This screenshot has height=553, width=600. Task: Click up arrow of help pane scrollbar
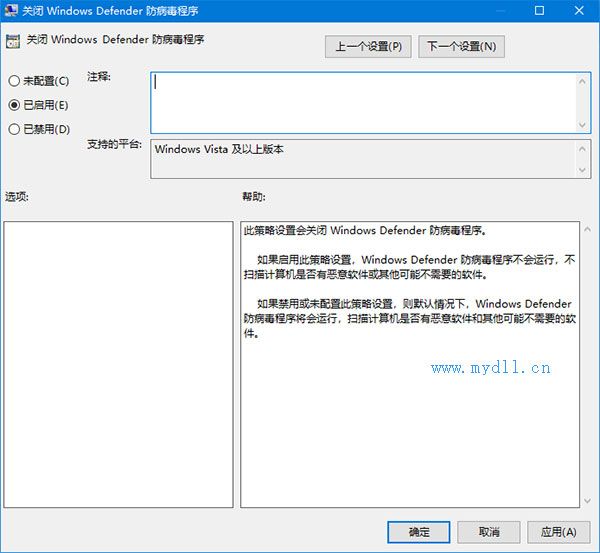pyautogui.click(x=587, y=229)
